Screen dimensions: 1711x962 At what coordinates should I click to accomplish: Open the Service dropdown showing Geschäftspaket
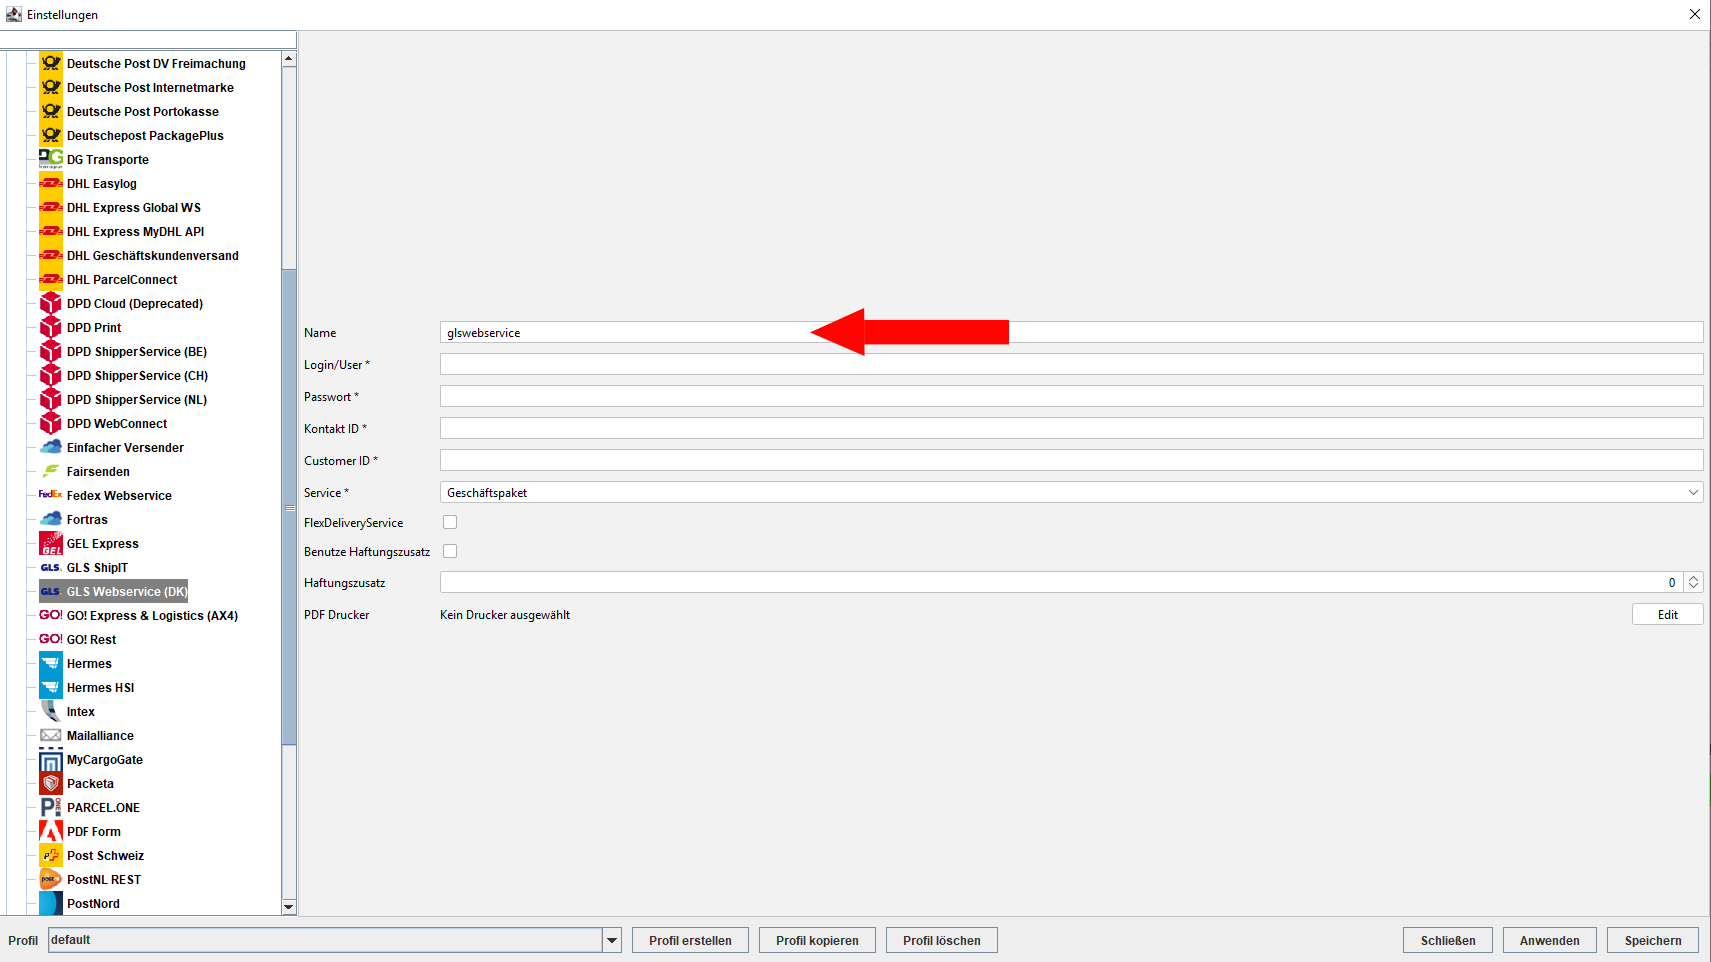(1071, 492)
